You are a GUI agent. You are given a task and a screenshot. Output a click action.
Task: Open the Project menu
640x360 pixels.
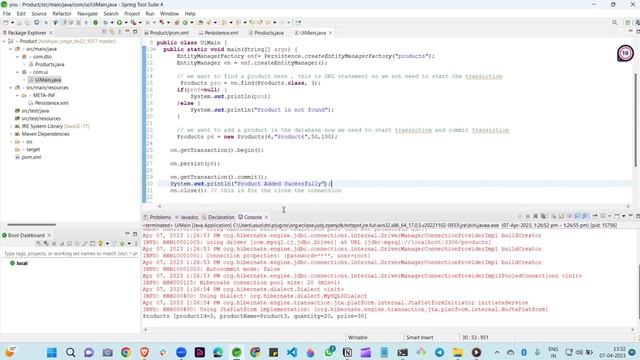(x=132, y=13)
